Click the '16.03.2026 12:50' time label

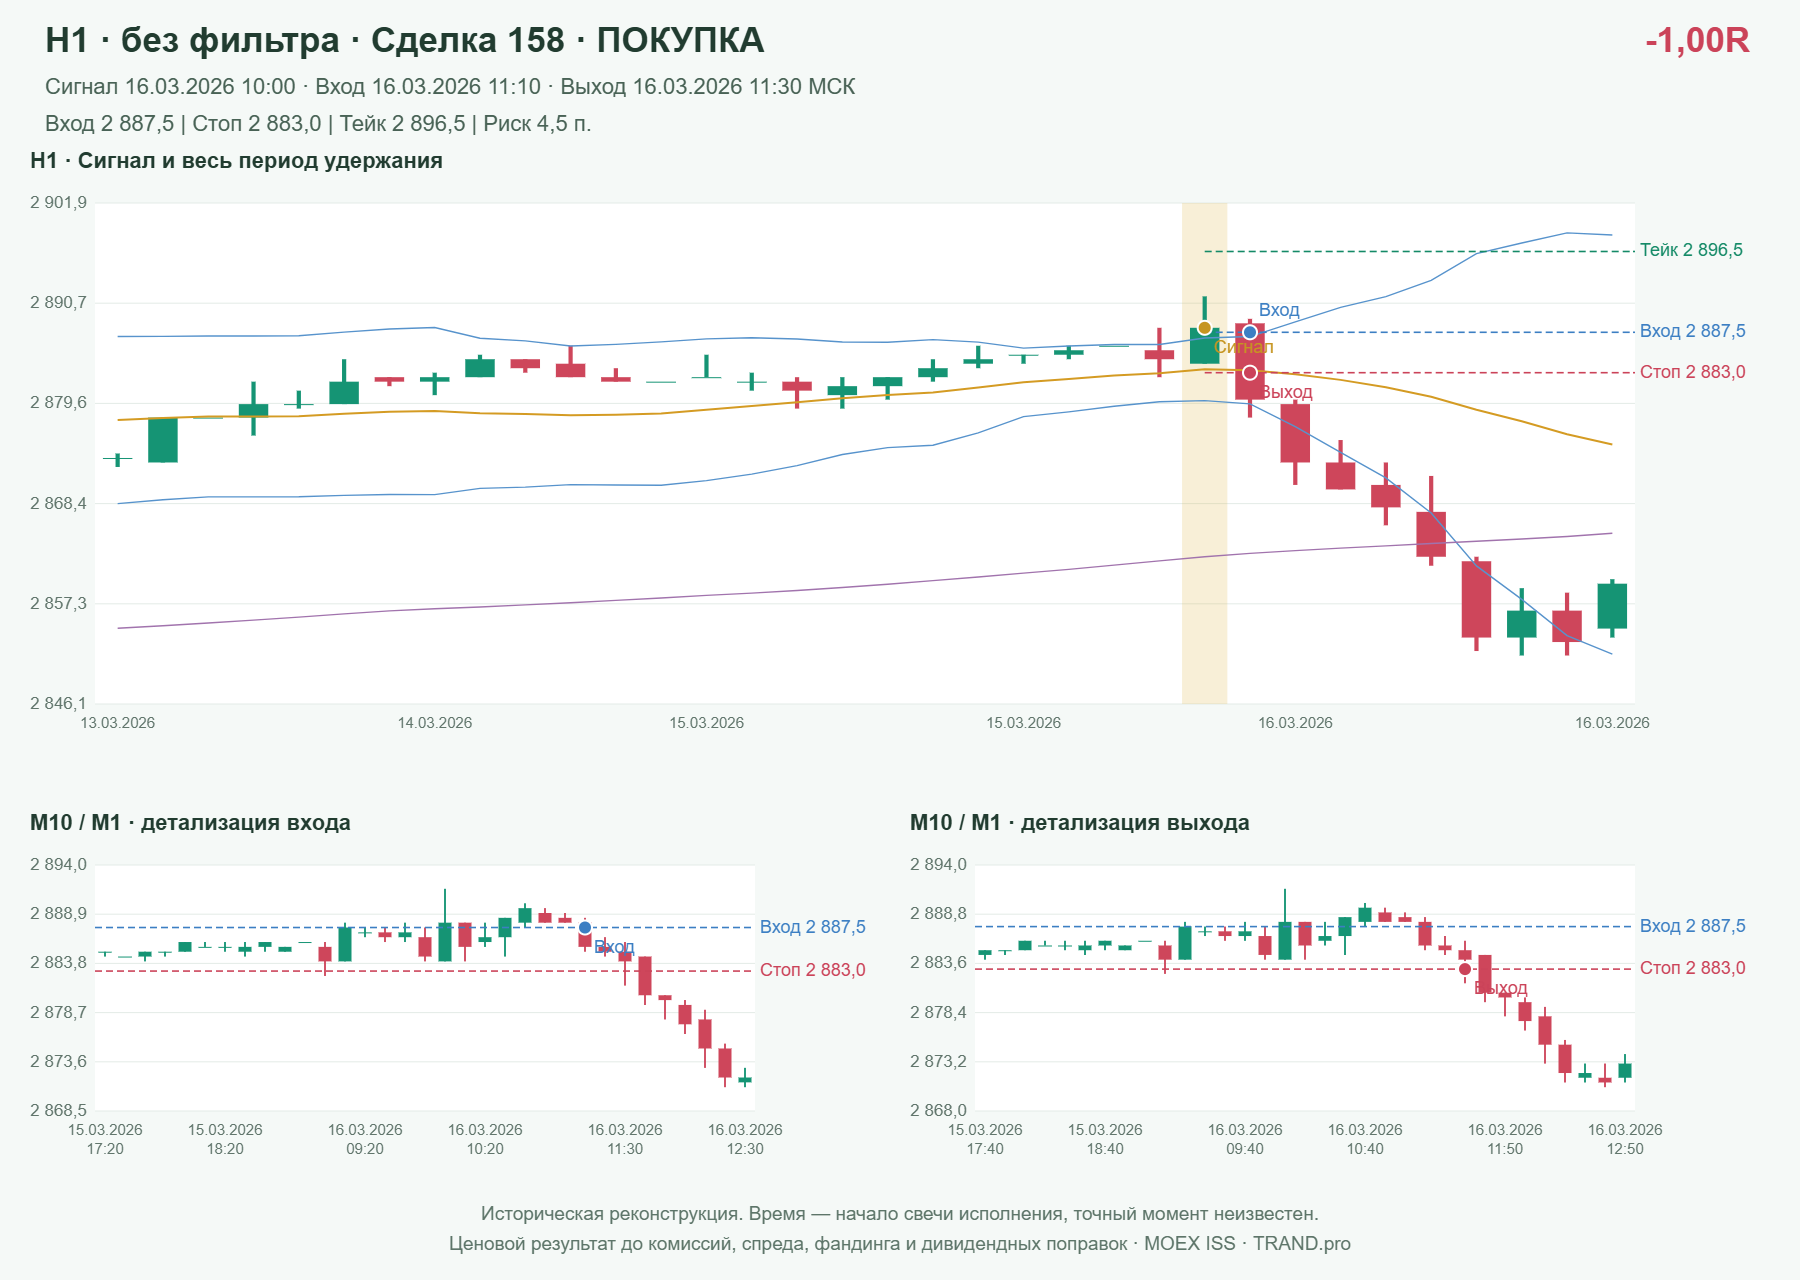[1625, 1139]
